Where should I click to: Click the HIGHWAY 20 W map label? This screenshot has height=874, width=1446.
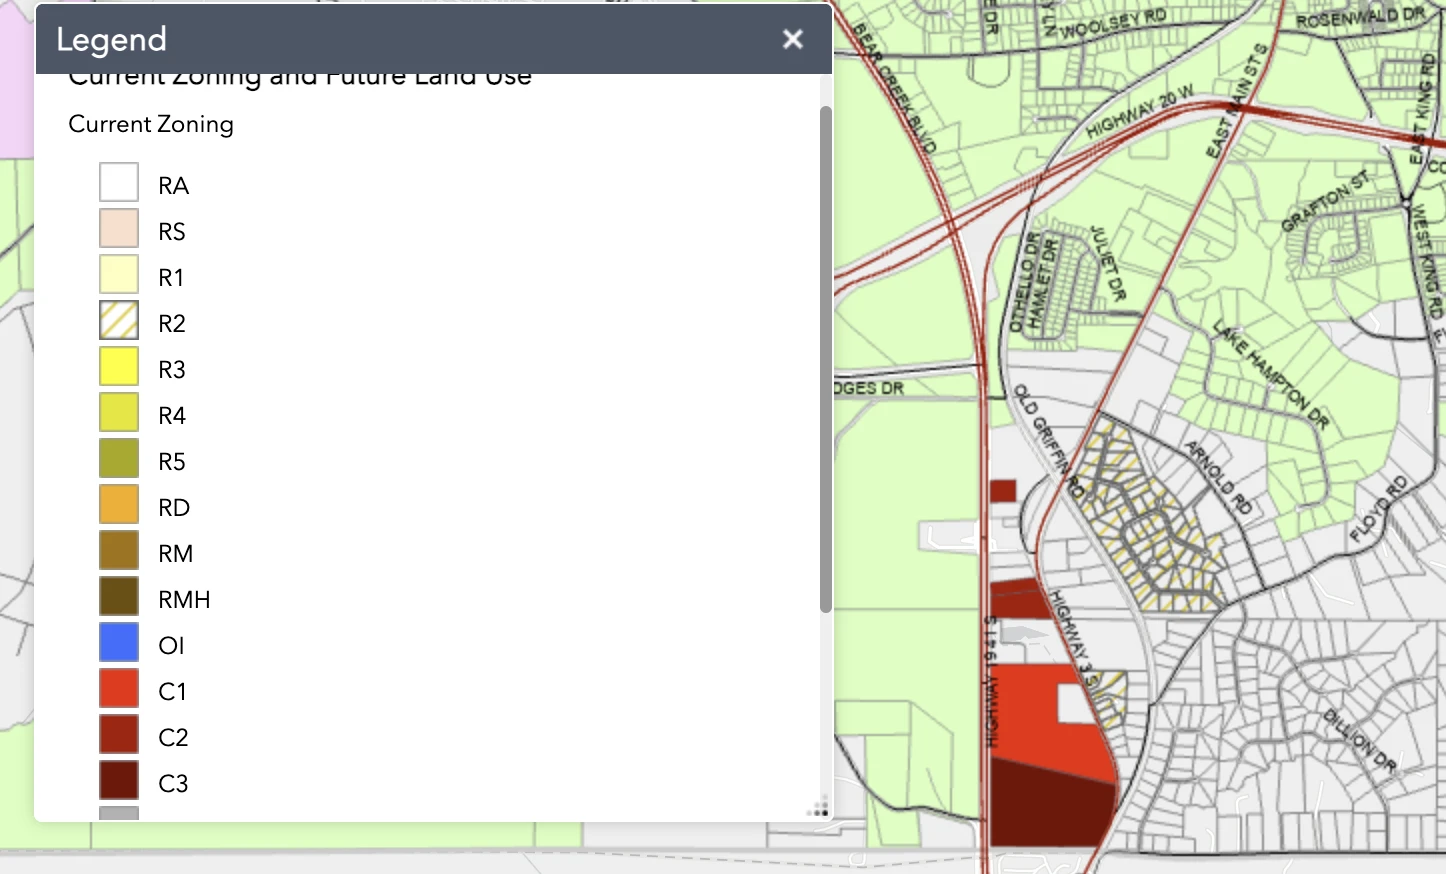point(1140,111)
